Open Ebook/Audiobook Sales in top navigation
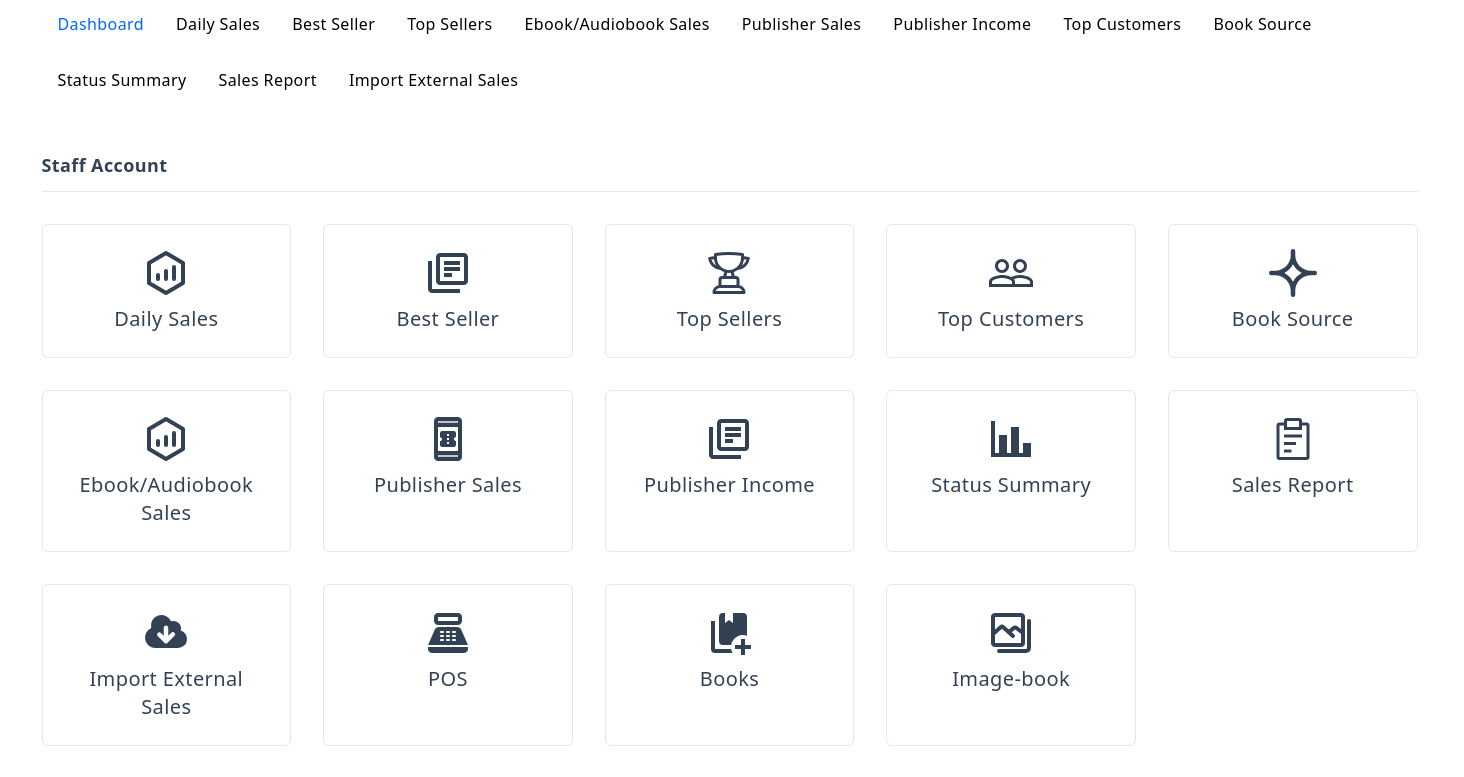This screenshot has width=1464, height=777. click(616, 24)
